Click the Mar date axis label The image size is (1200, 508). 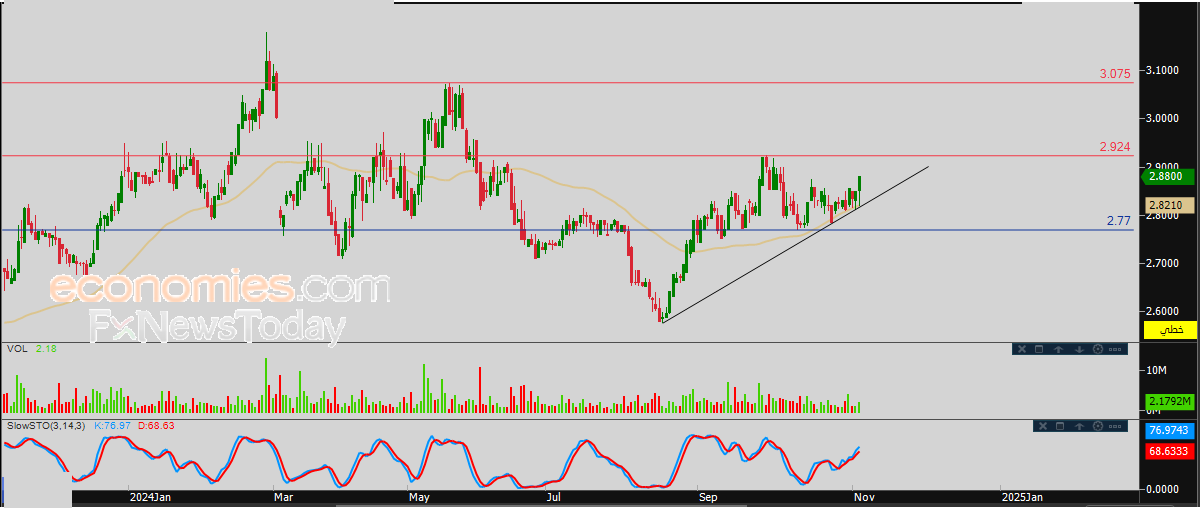pyautogui.click(x=283, y=496)
